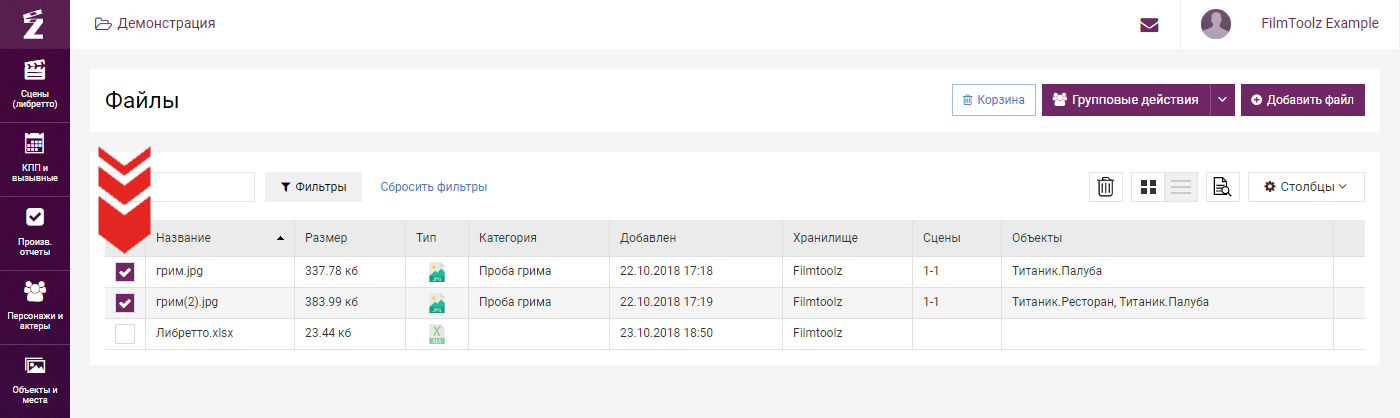Switch to list rows view

click(1181, 187)
